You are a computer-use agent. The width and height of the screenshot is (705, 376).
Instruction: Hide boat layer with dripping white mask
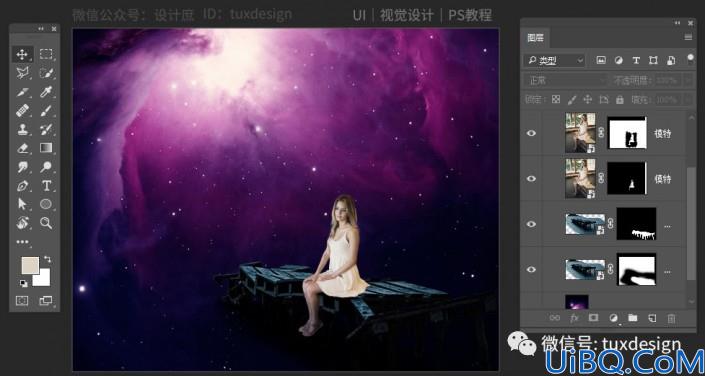click(x=531, y=224)
